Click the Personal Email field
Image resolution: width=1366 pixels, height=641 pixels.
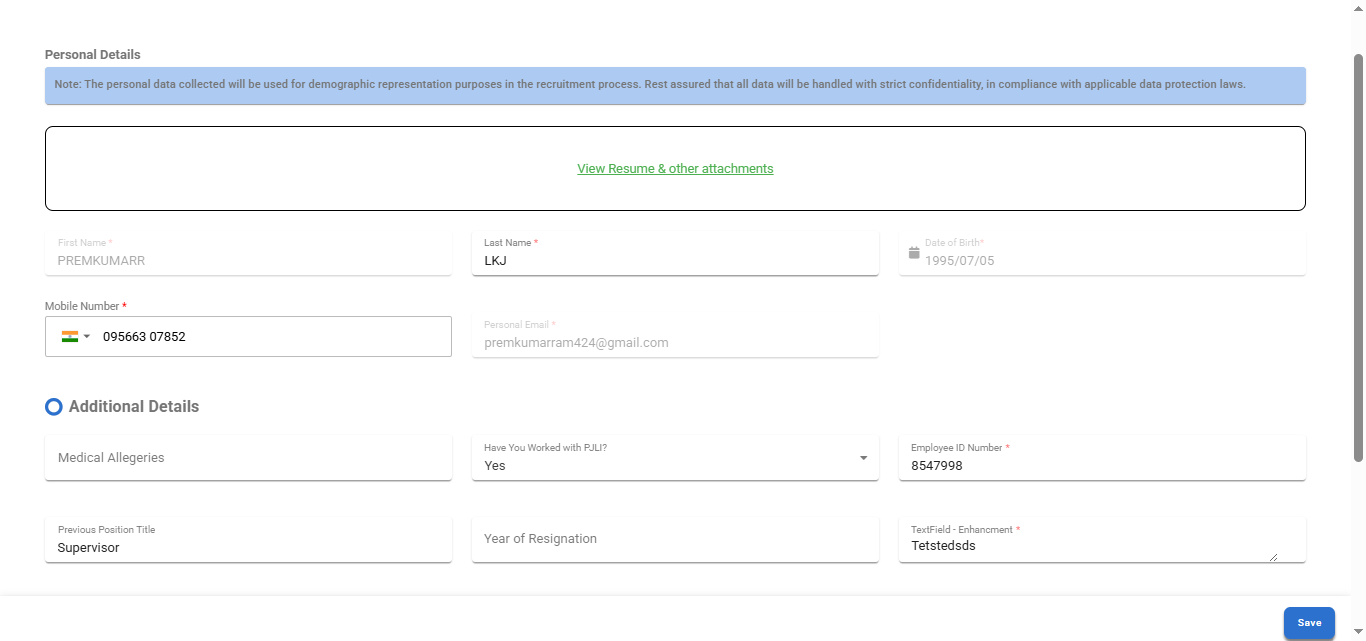tap(674, 342)
